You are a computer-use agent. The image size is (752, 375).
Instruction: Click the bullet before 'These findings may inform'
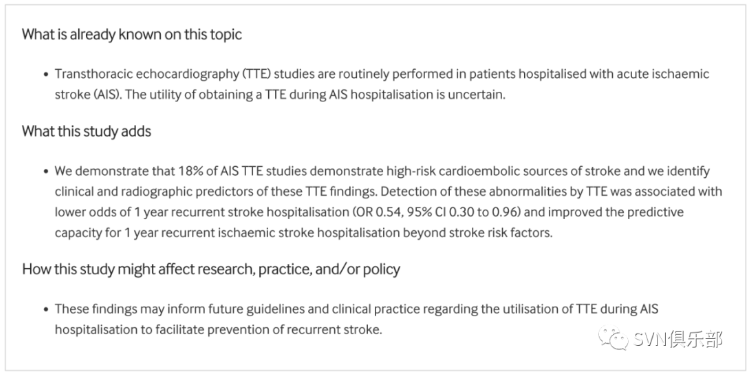click(46, 309)
